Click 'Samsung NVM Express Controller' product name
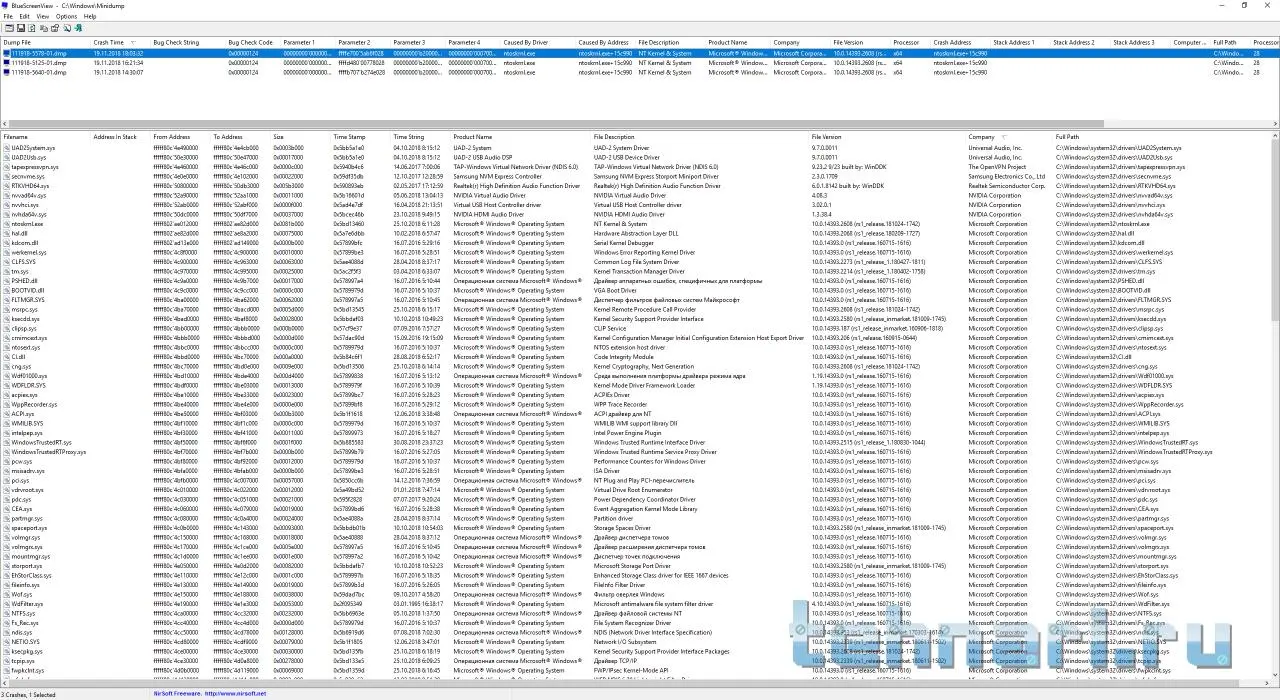 [x=497, y=176]
